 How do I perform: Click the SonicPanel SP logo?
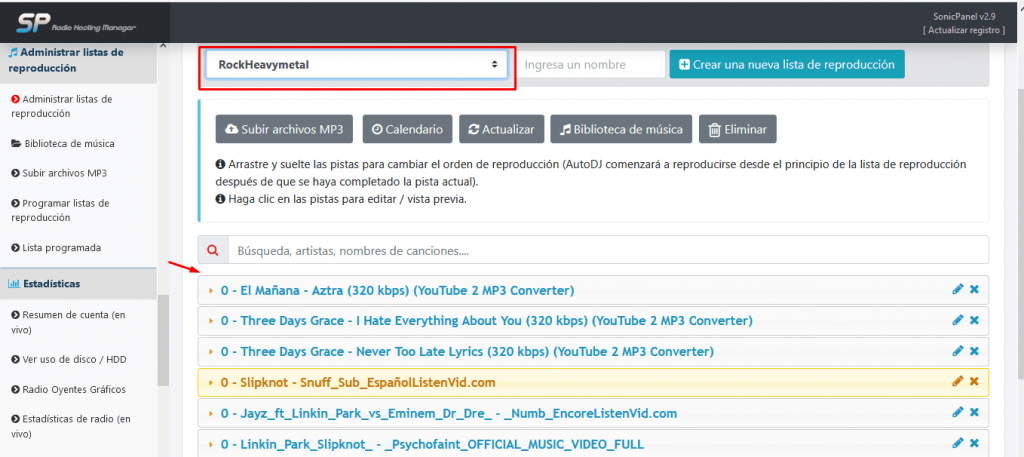pos(76,23)
